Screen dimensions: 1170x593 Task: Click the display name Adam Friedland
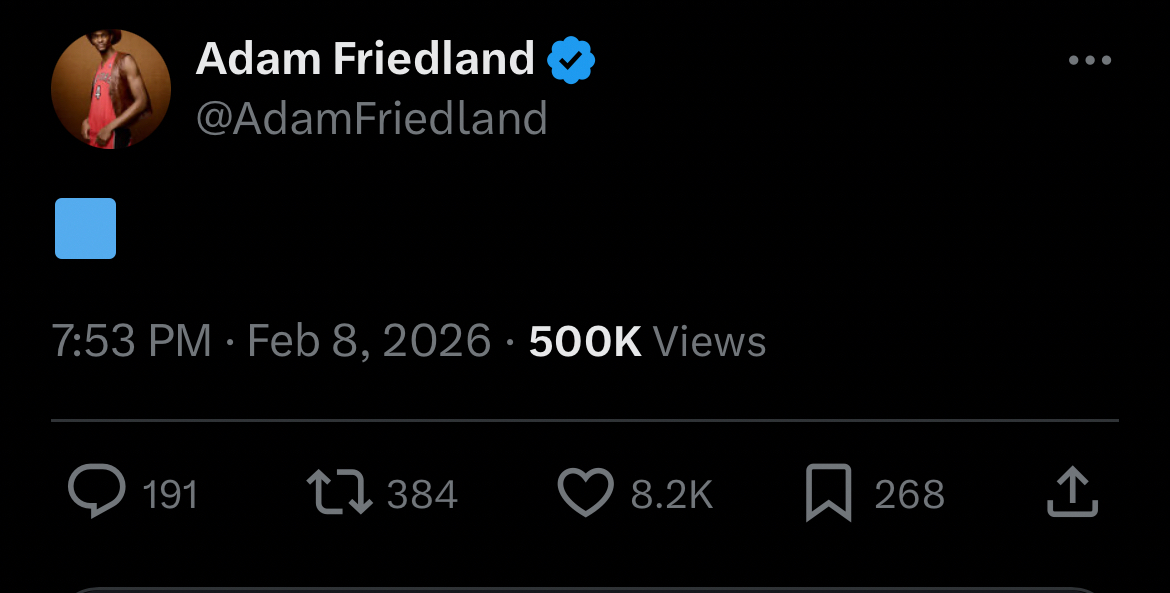click(365, 59)
